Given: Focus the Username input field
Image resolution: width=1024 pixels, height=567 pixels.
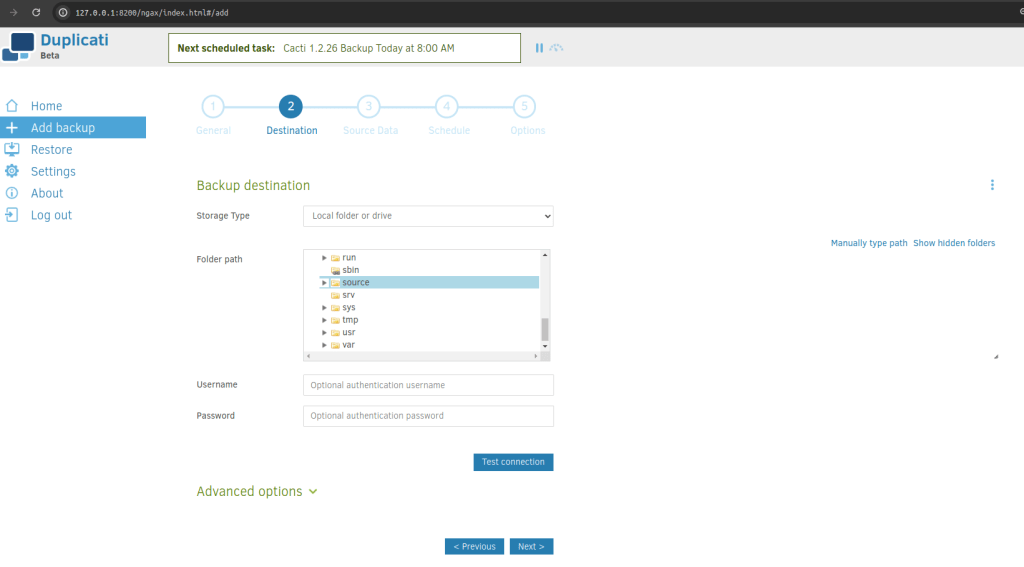Looking at the screenshot, I should 428,385.
